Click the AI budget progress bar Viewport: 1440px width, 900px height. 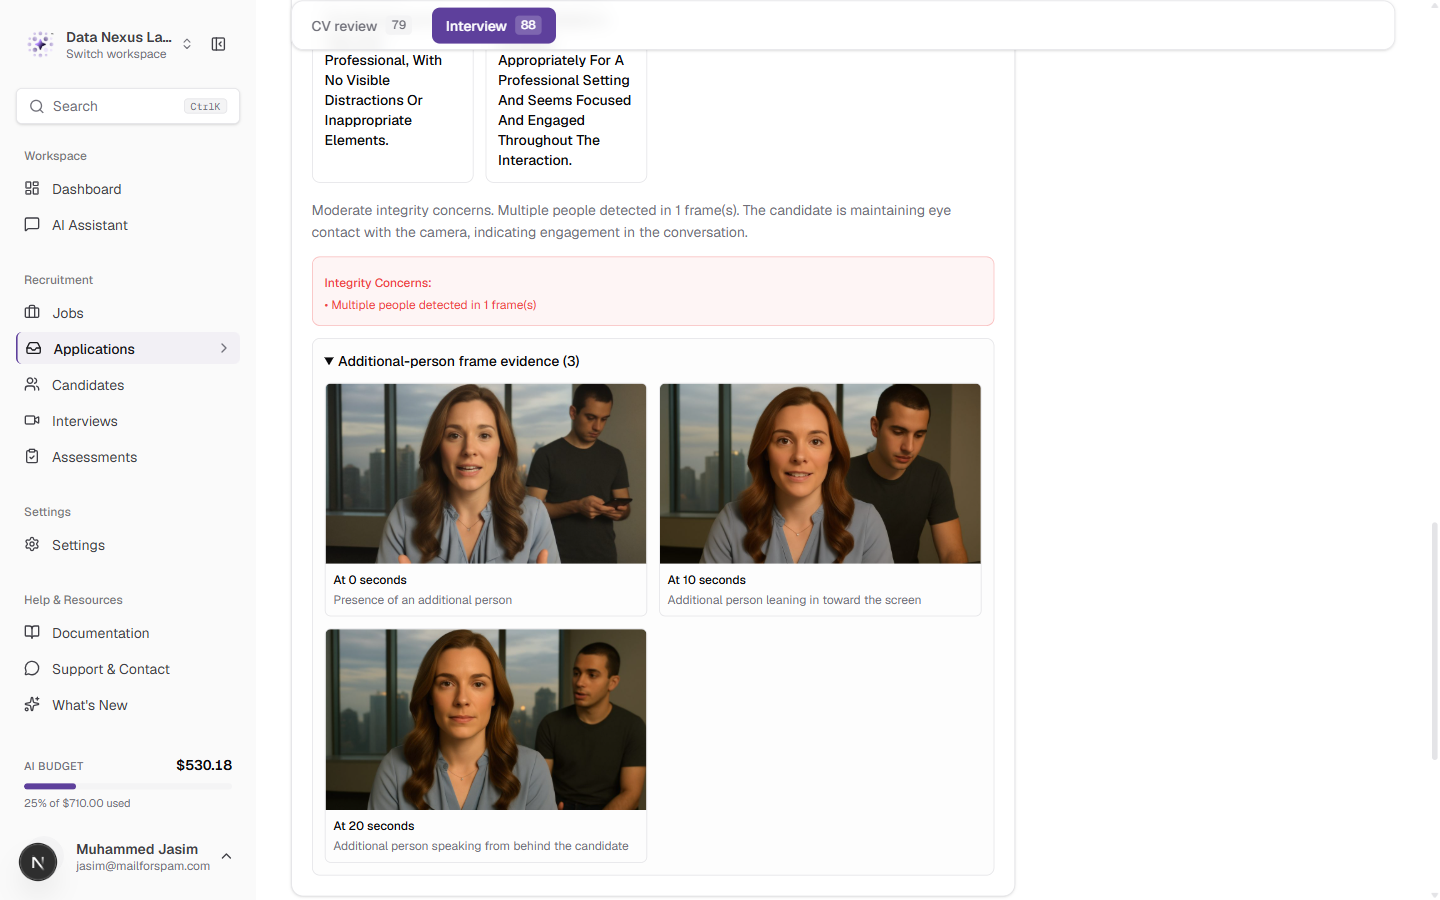pos(128,786)
